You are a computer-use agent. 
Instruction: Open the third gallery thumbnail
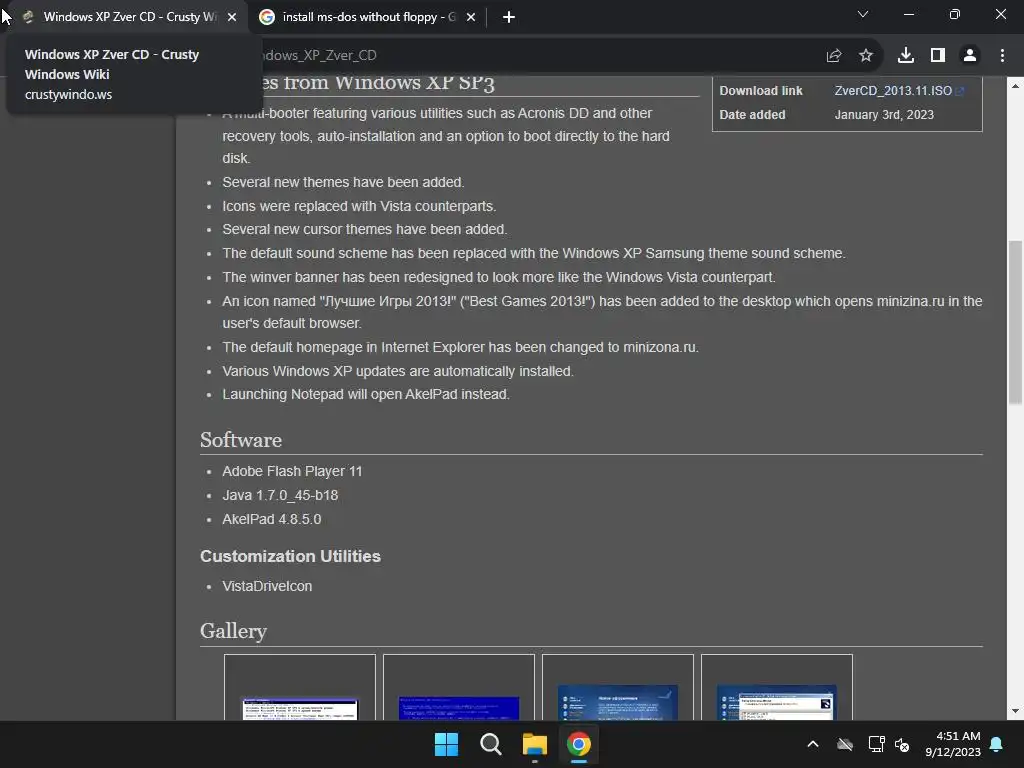click(618, 703)
